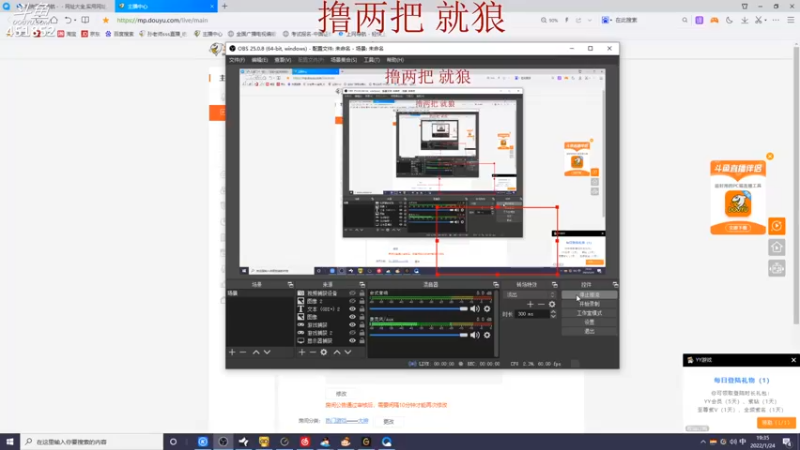This screenshot has width=800, height=450.
Task: Pop out the Controls dock panel
Action: point(615,284)
